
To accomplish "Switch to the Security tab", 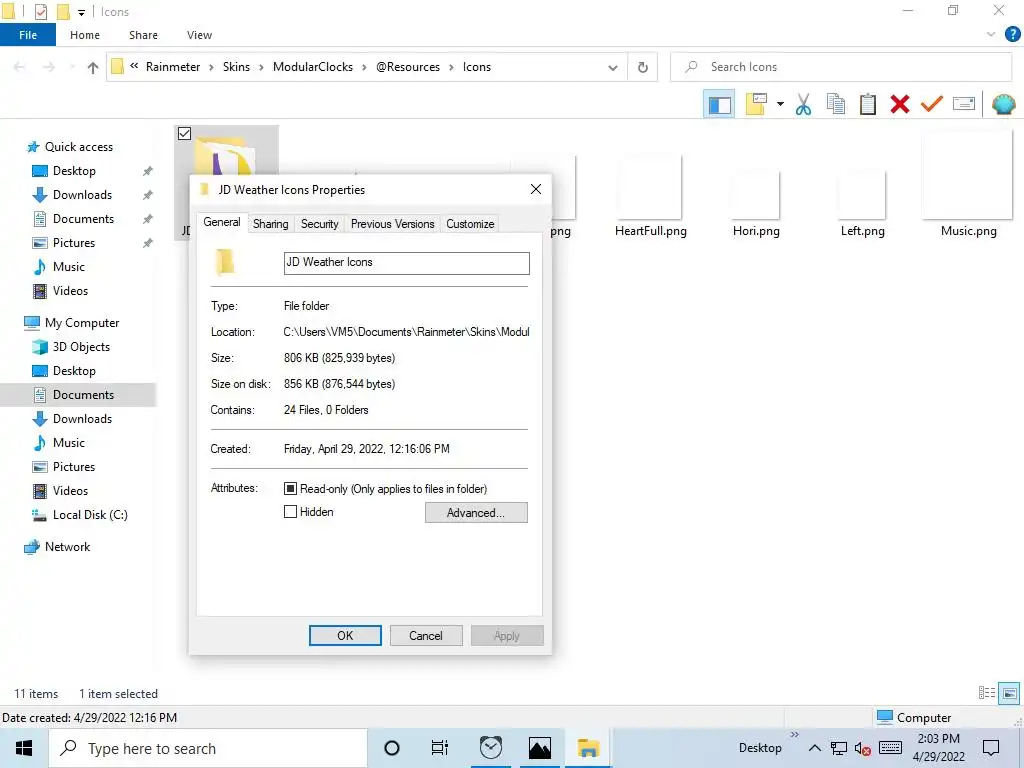I will (x=319, y=224).
